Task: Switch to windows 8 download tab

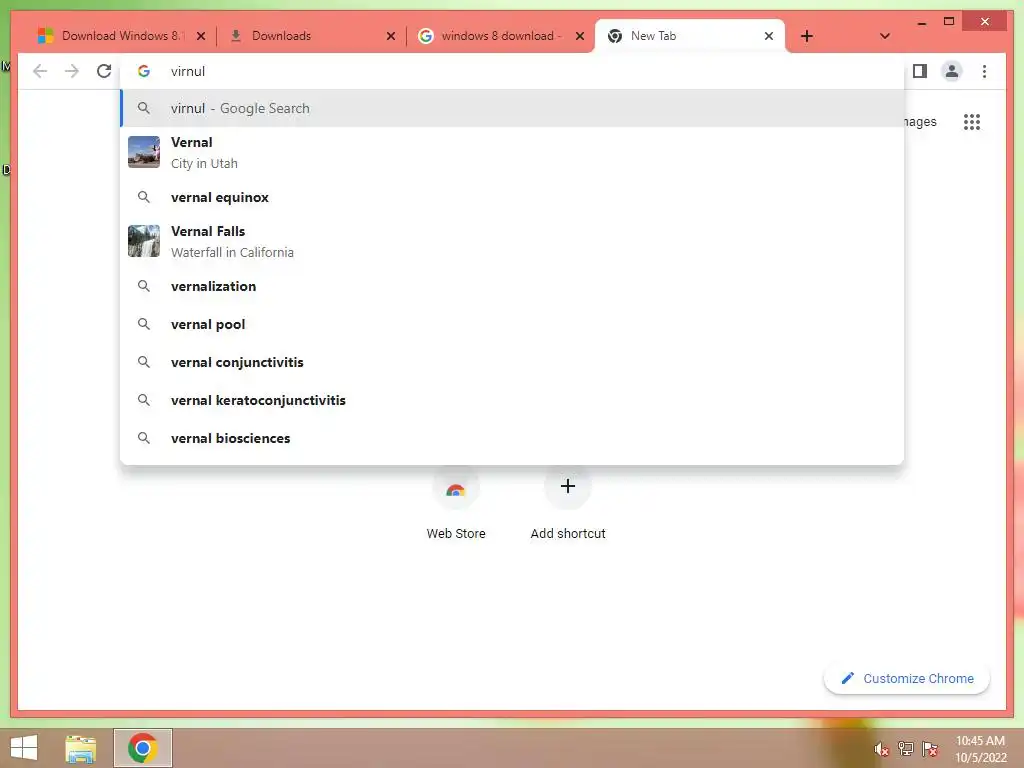Action: (500, 36)
